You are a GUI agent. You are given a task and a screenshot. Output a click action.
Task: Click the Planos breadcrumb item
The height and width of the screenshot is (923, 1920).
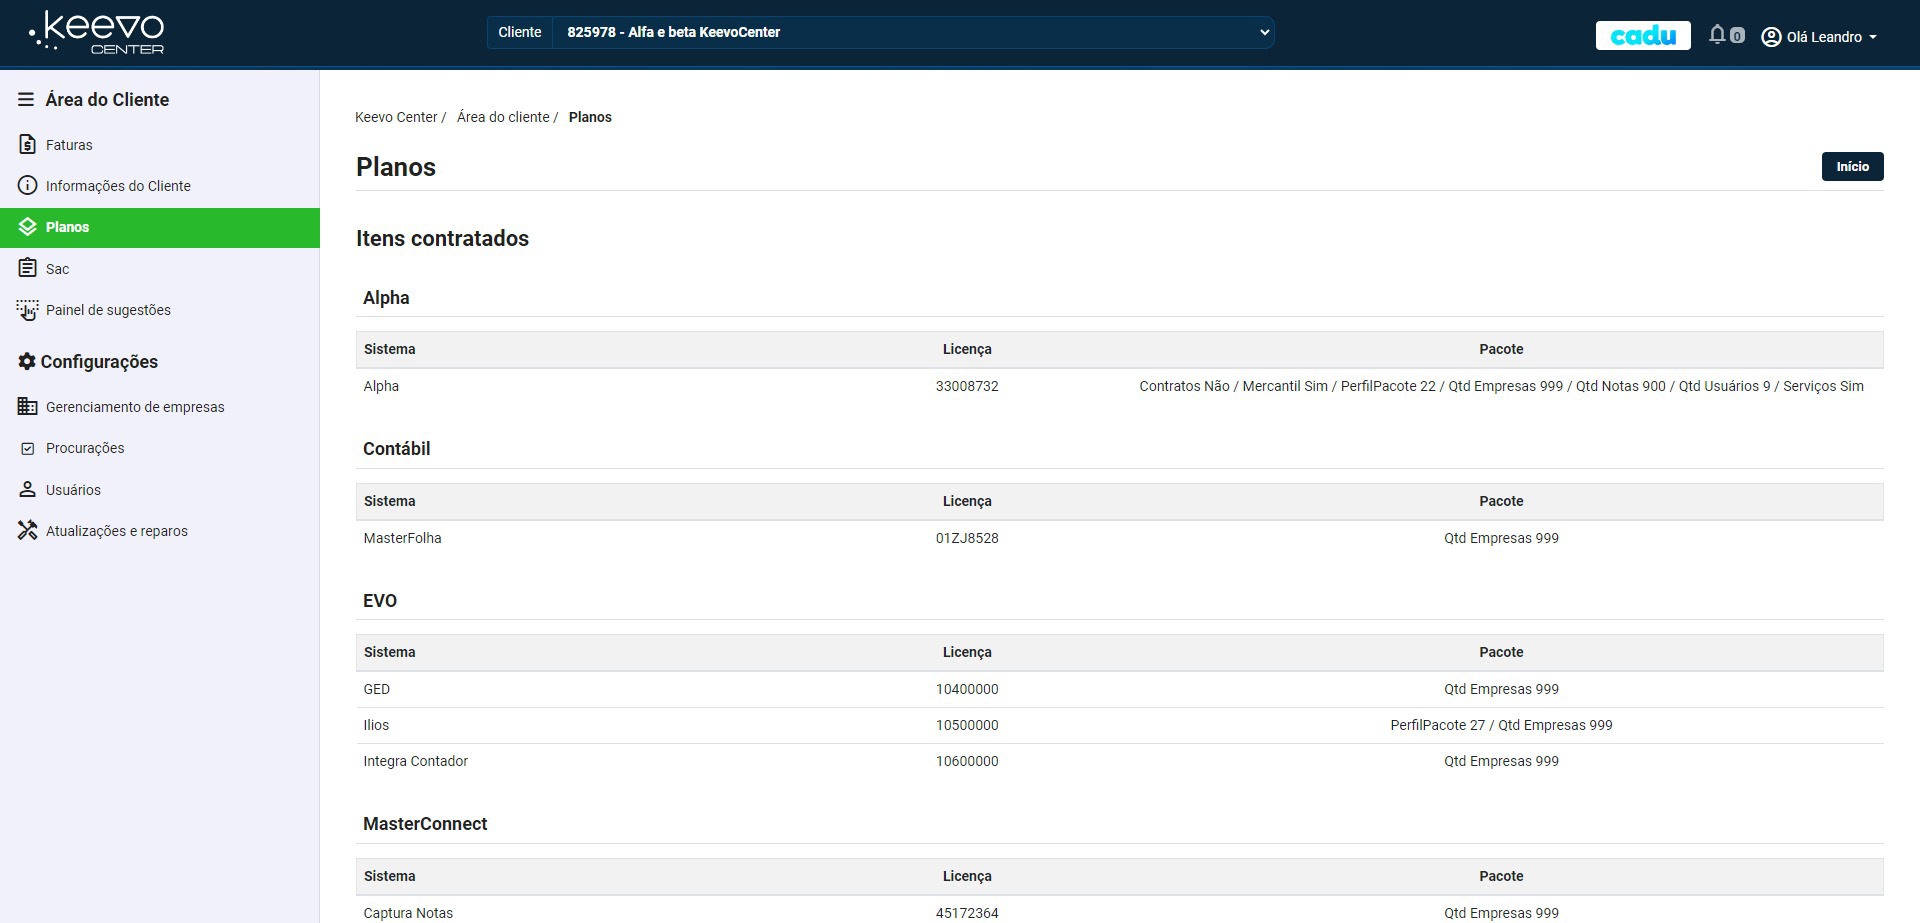(590, 117)
